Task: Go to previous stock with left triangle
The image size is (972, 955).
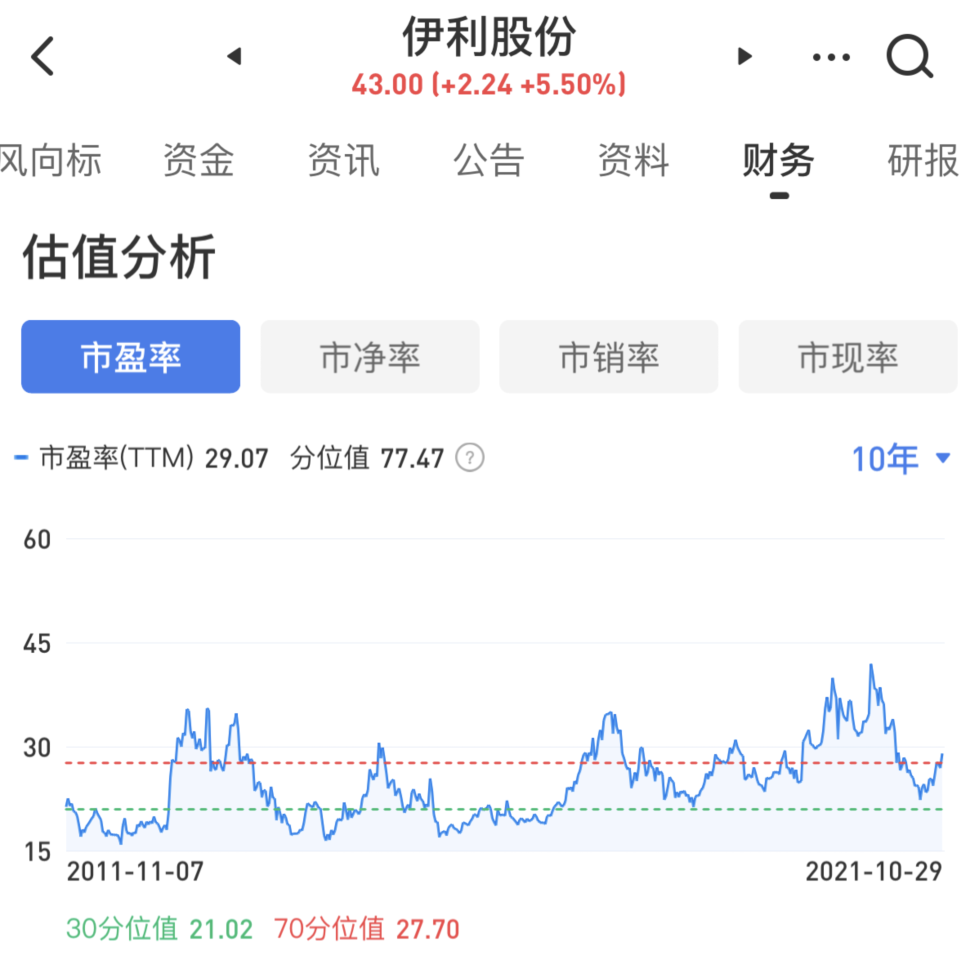Action: coord(234,56)
